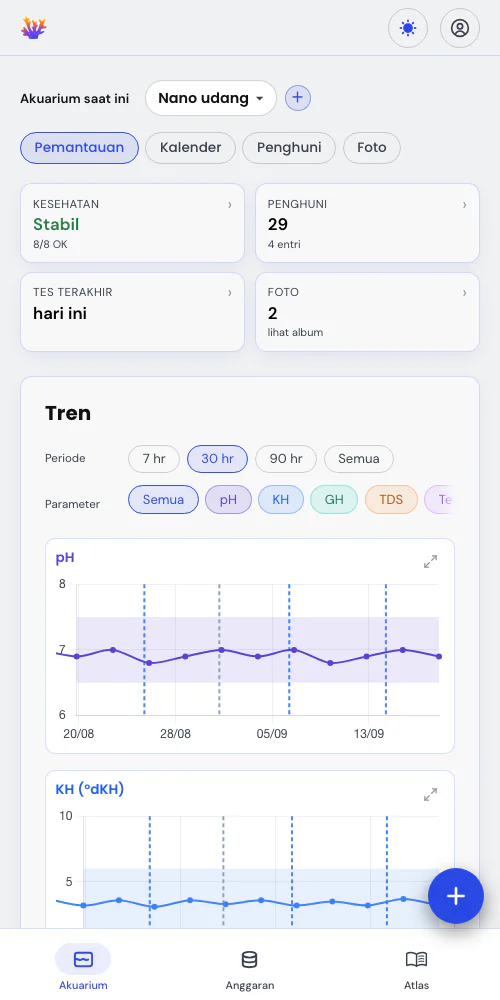Switch to the Pemantauan tab

click(x=79, y=148)
